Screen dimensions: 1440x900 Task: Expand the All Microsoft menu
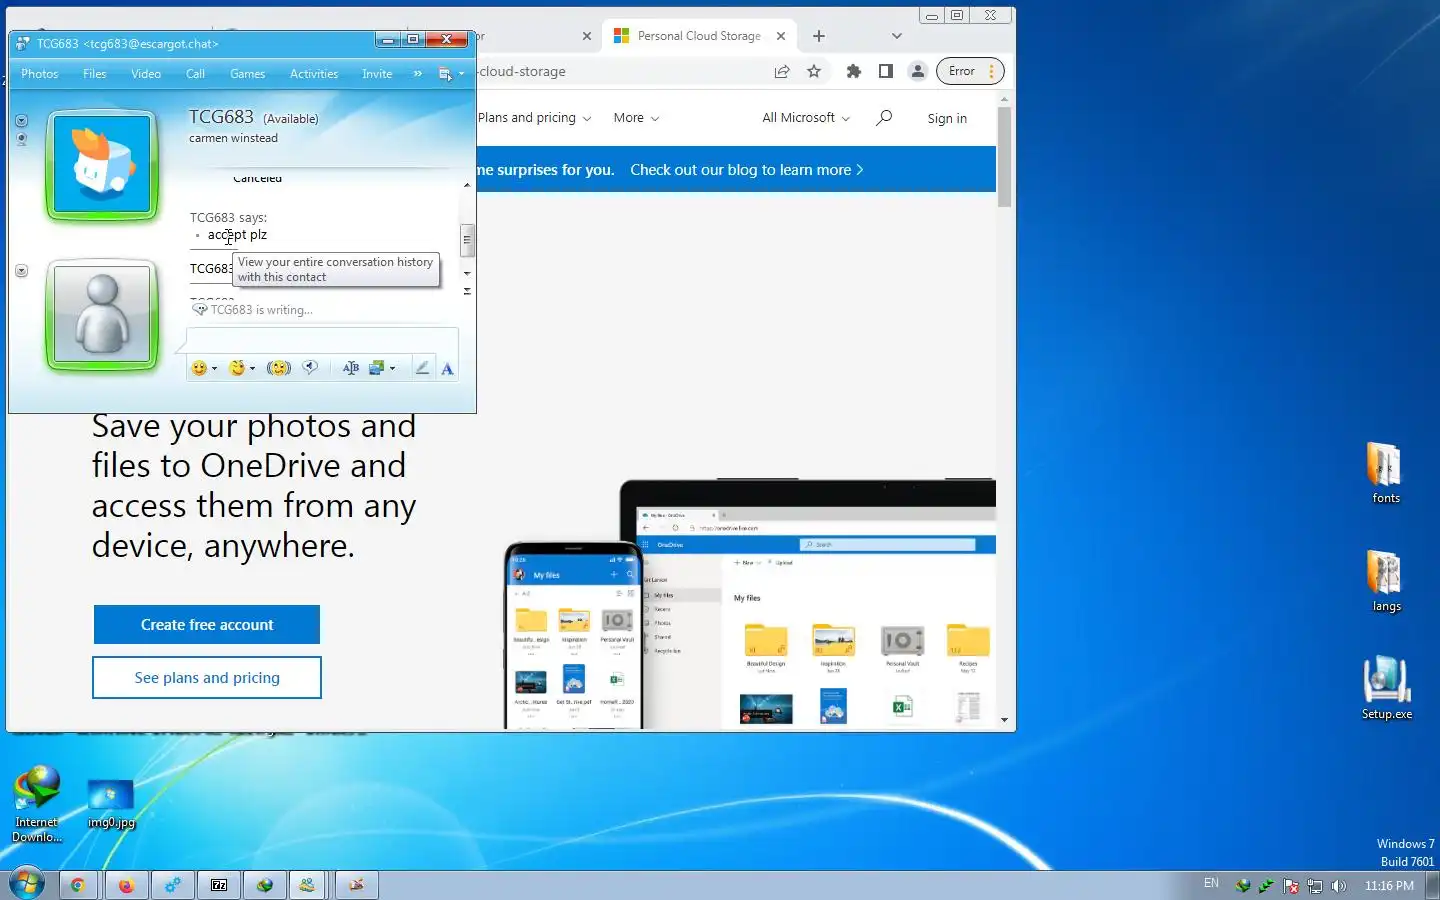click(x=806, y=118)
